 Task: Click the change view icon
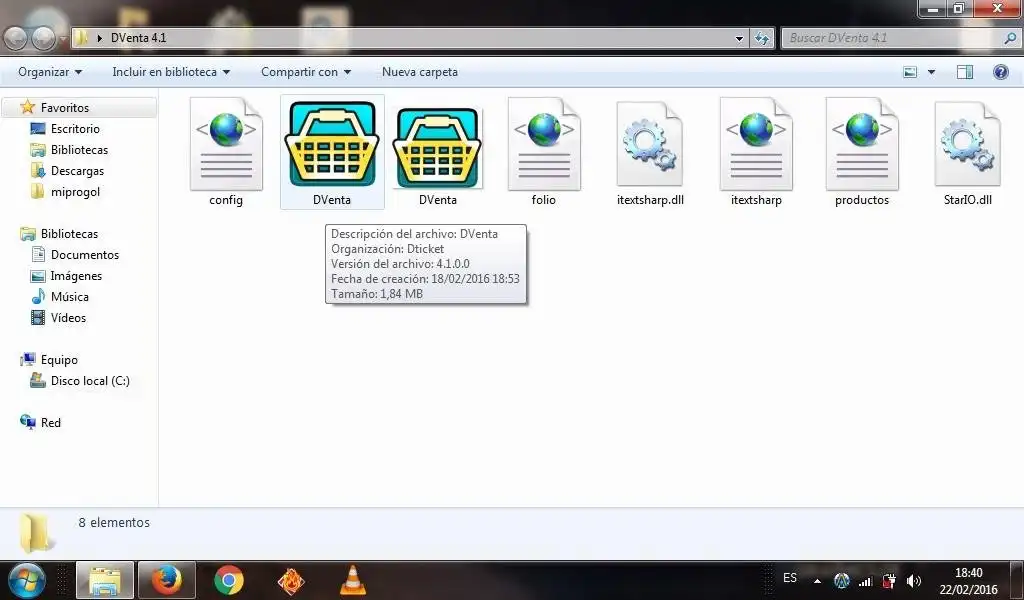tap(910, 72)
